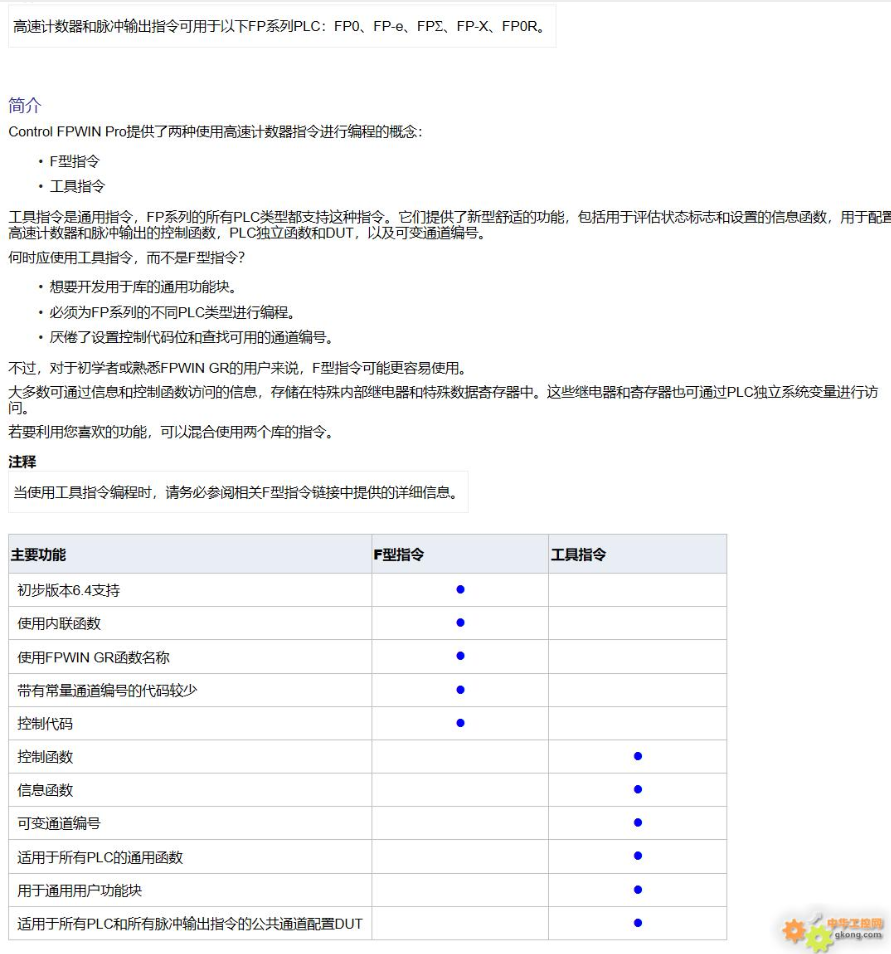Screen dimensions: 891x954
Task: Click the 带有常量通道编号的代码较少 table cell
Action: tap(100, 690)
